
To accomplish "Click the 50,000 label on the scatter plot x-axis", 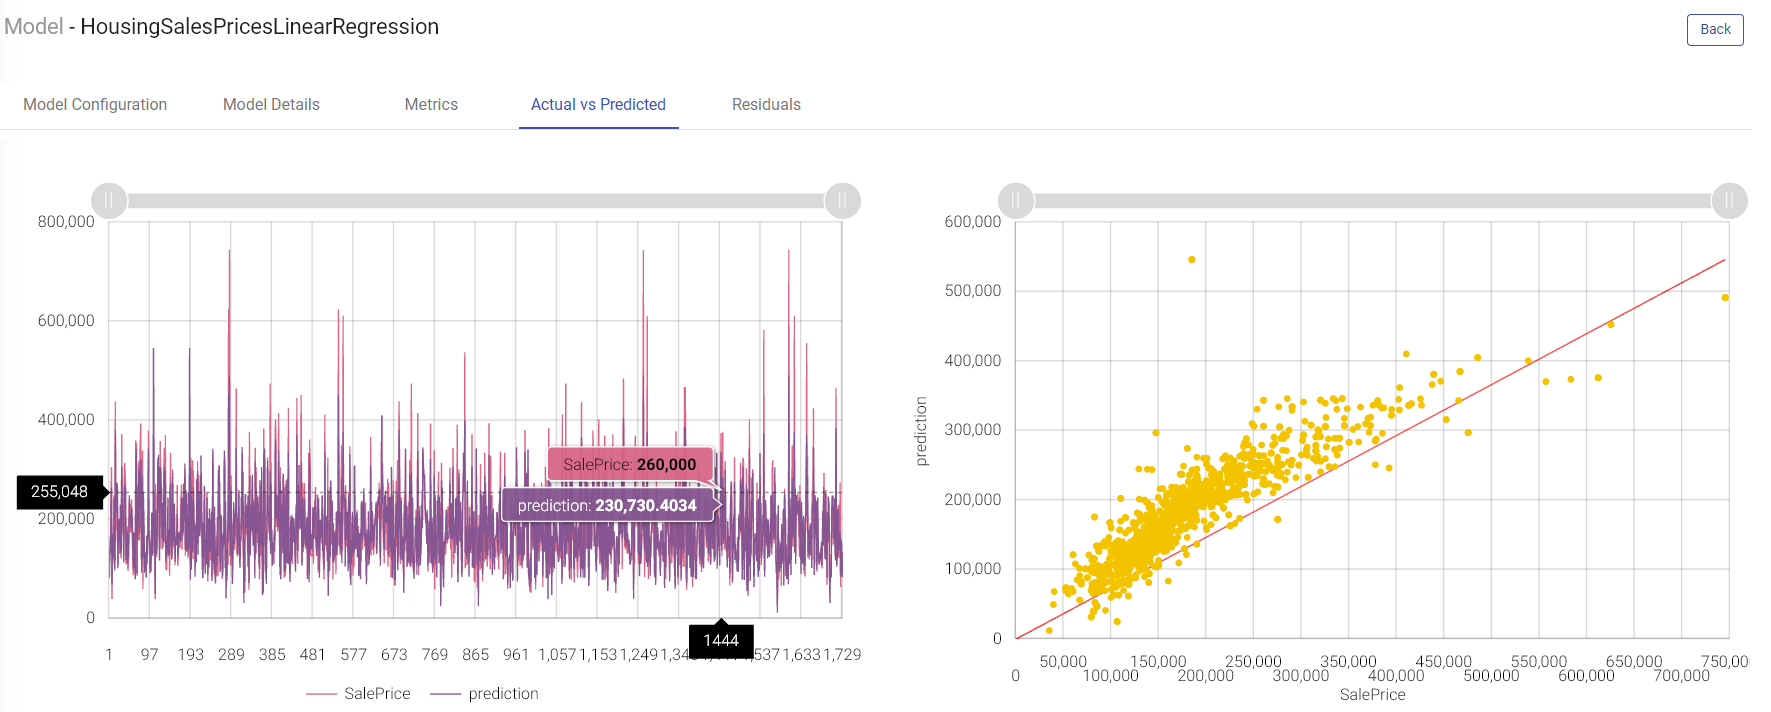I will click(1063, 661).
